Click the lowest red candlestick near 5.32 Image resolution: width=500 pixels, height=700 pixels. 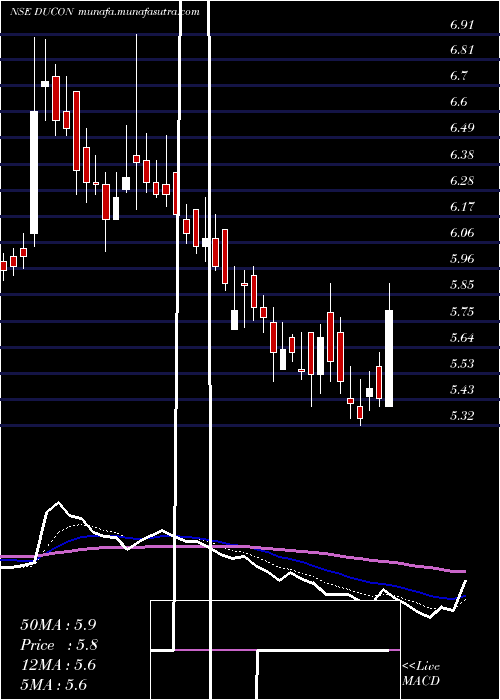click(360, 412)
